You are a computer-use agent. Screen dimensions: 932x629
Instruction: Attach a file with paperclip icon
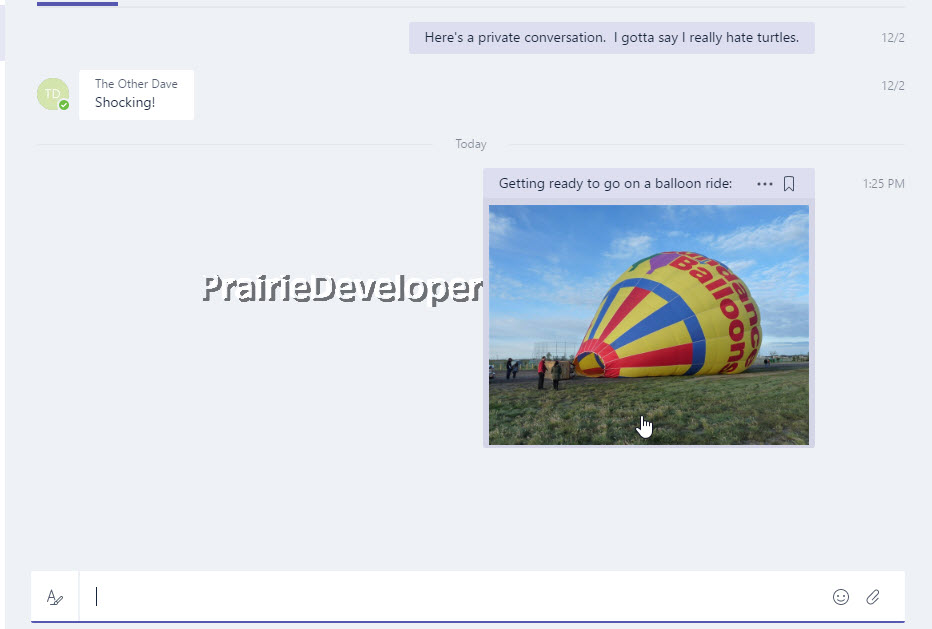(873, 597)
